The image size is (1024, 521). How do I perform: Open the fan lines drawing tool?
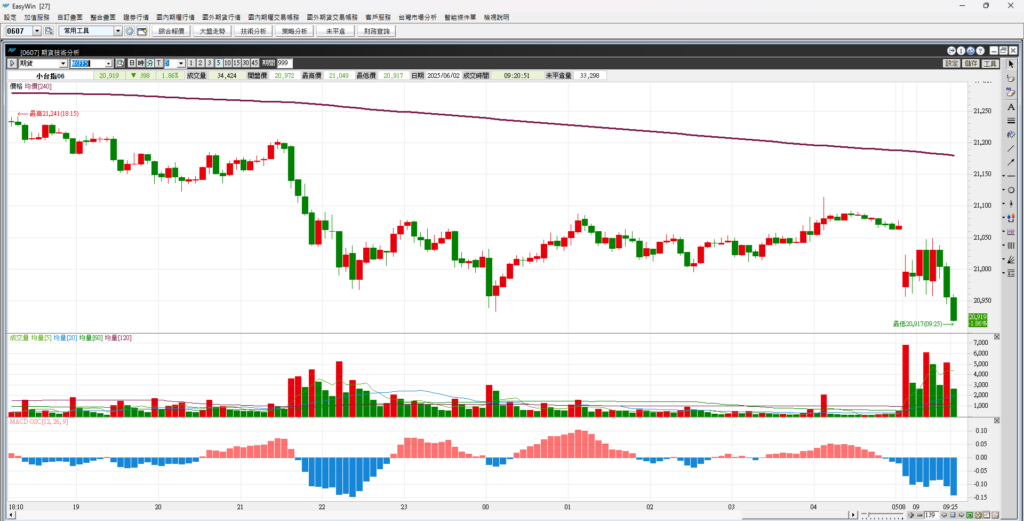click(x=1011, y=259)
